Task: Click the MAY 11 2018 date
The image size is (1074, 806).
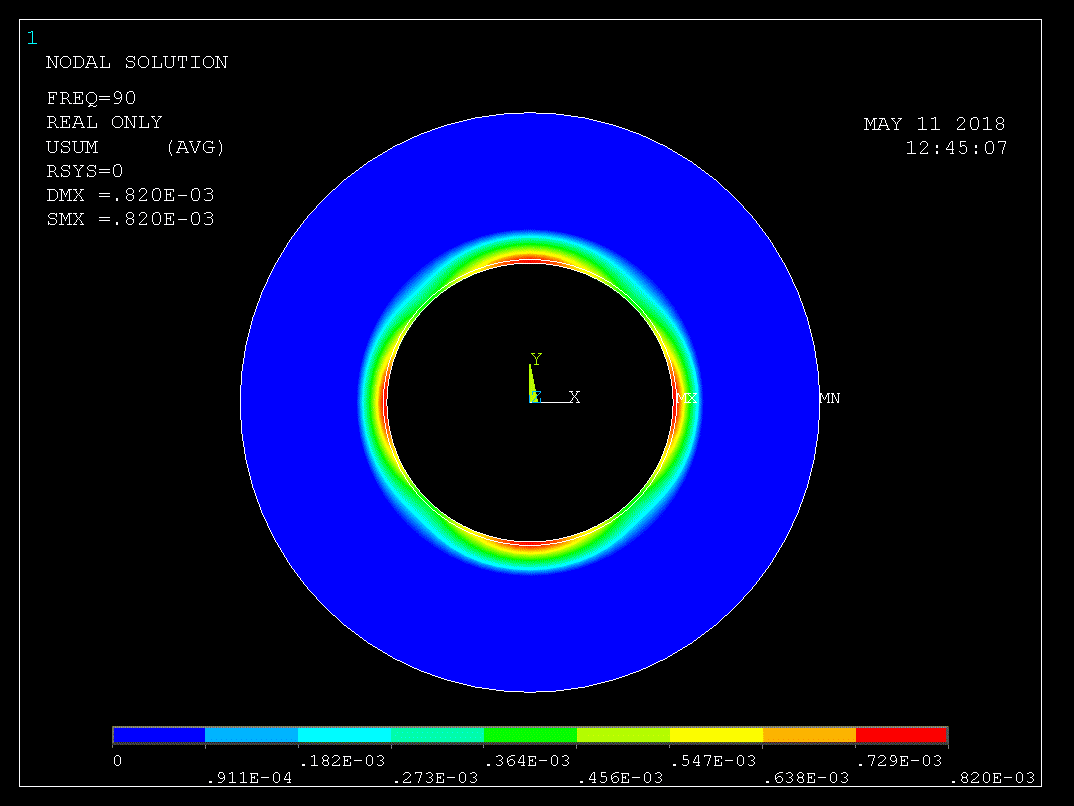Action: [934, 124]
